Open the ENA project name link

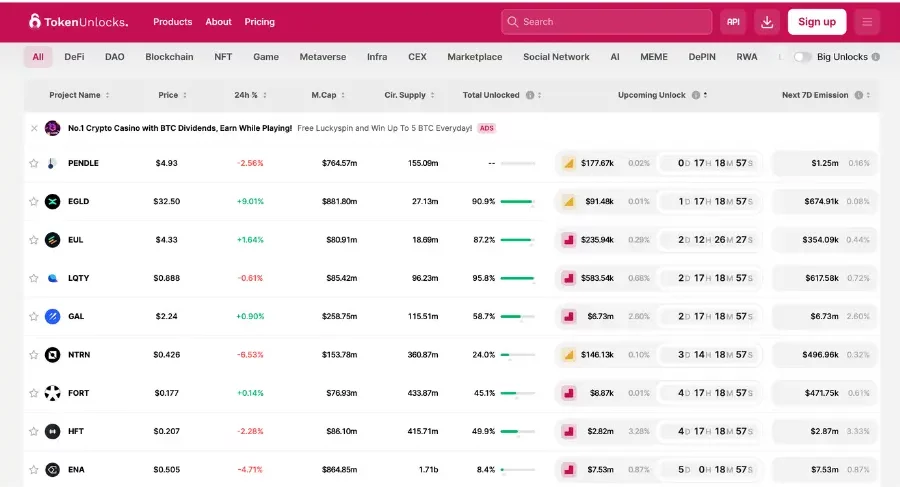[76, 470]
